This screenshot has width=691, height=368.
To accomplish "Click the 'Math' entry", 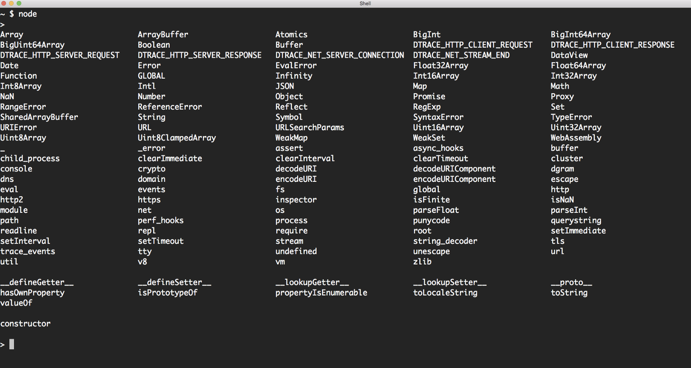I will 560,86.
